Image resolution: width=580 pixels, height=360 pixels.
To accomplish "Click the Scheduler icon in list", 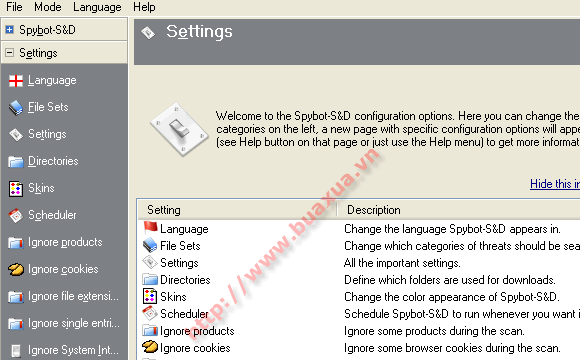I will [150, 313].
